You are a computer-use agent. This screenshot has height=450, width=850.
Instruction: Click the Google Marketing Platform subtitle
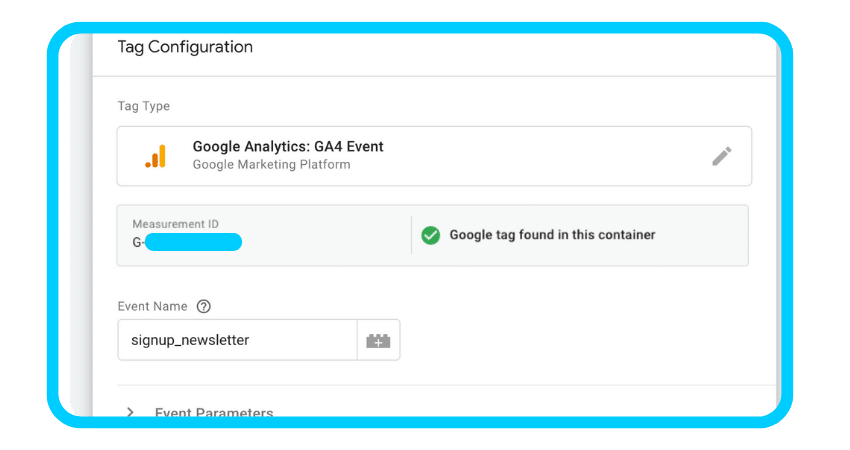pos(271,165)
